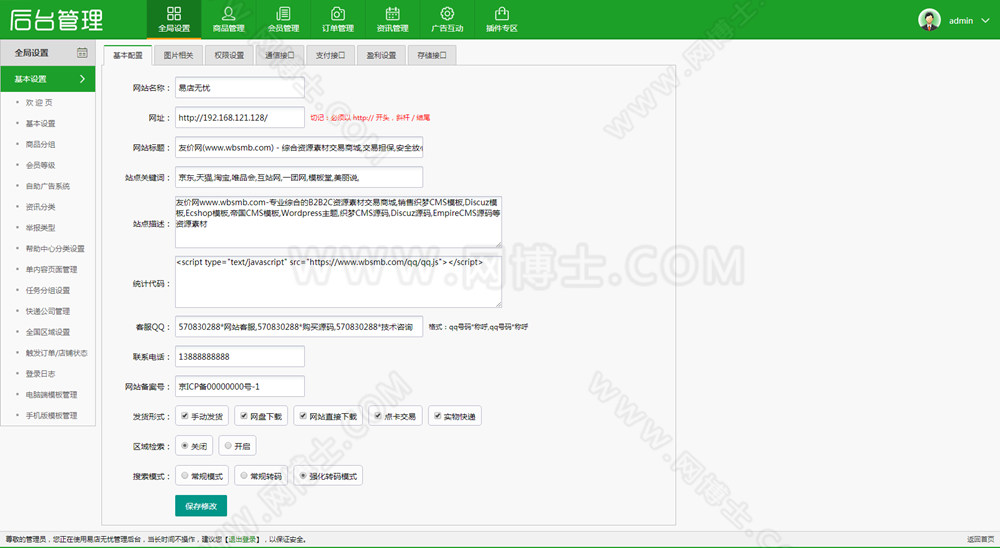Viewport: 1000px width, 548px height.
Task: Click the 保存修改 button
Action: 201,506
